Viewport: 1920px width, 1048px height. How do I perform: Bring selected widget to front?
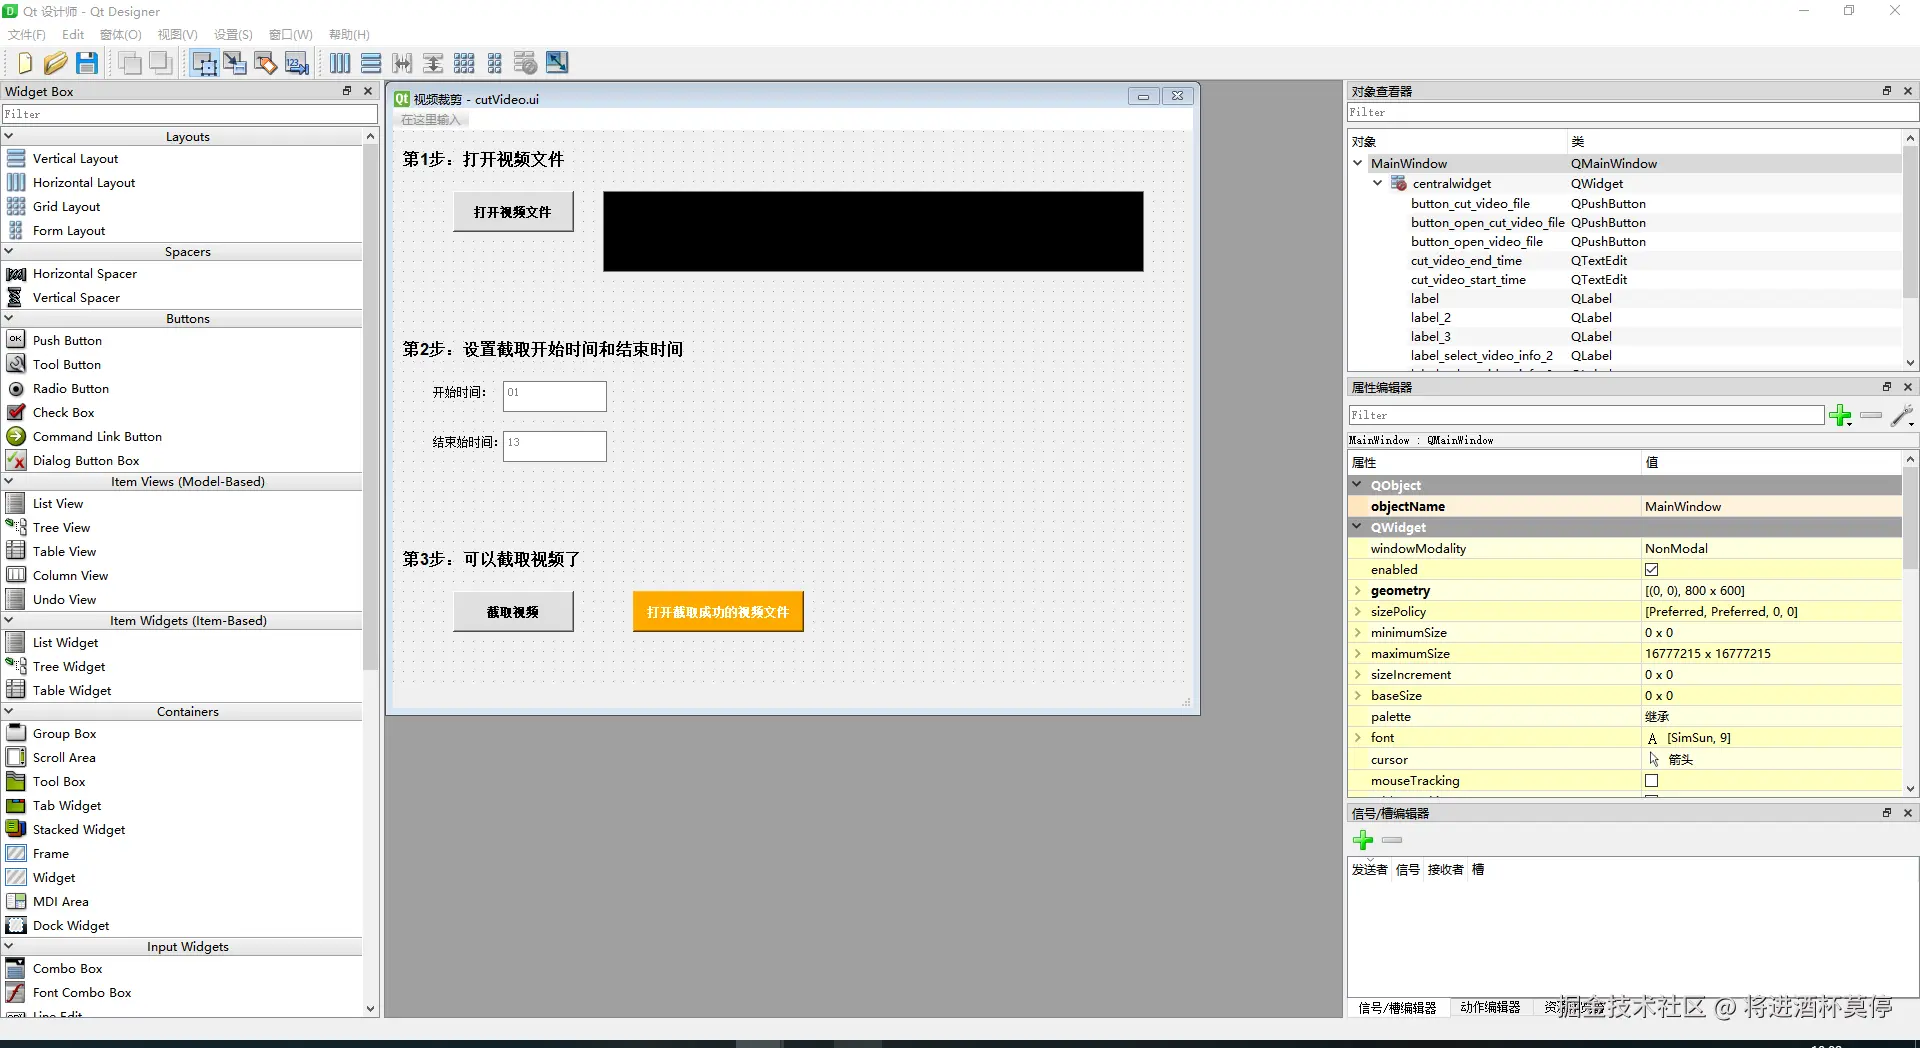tap(160, 63)
